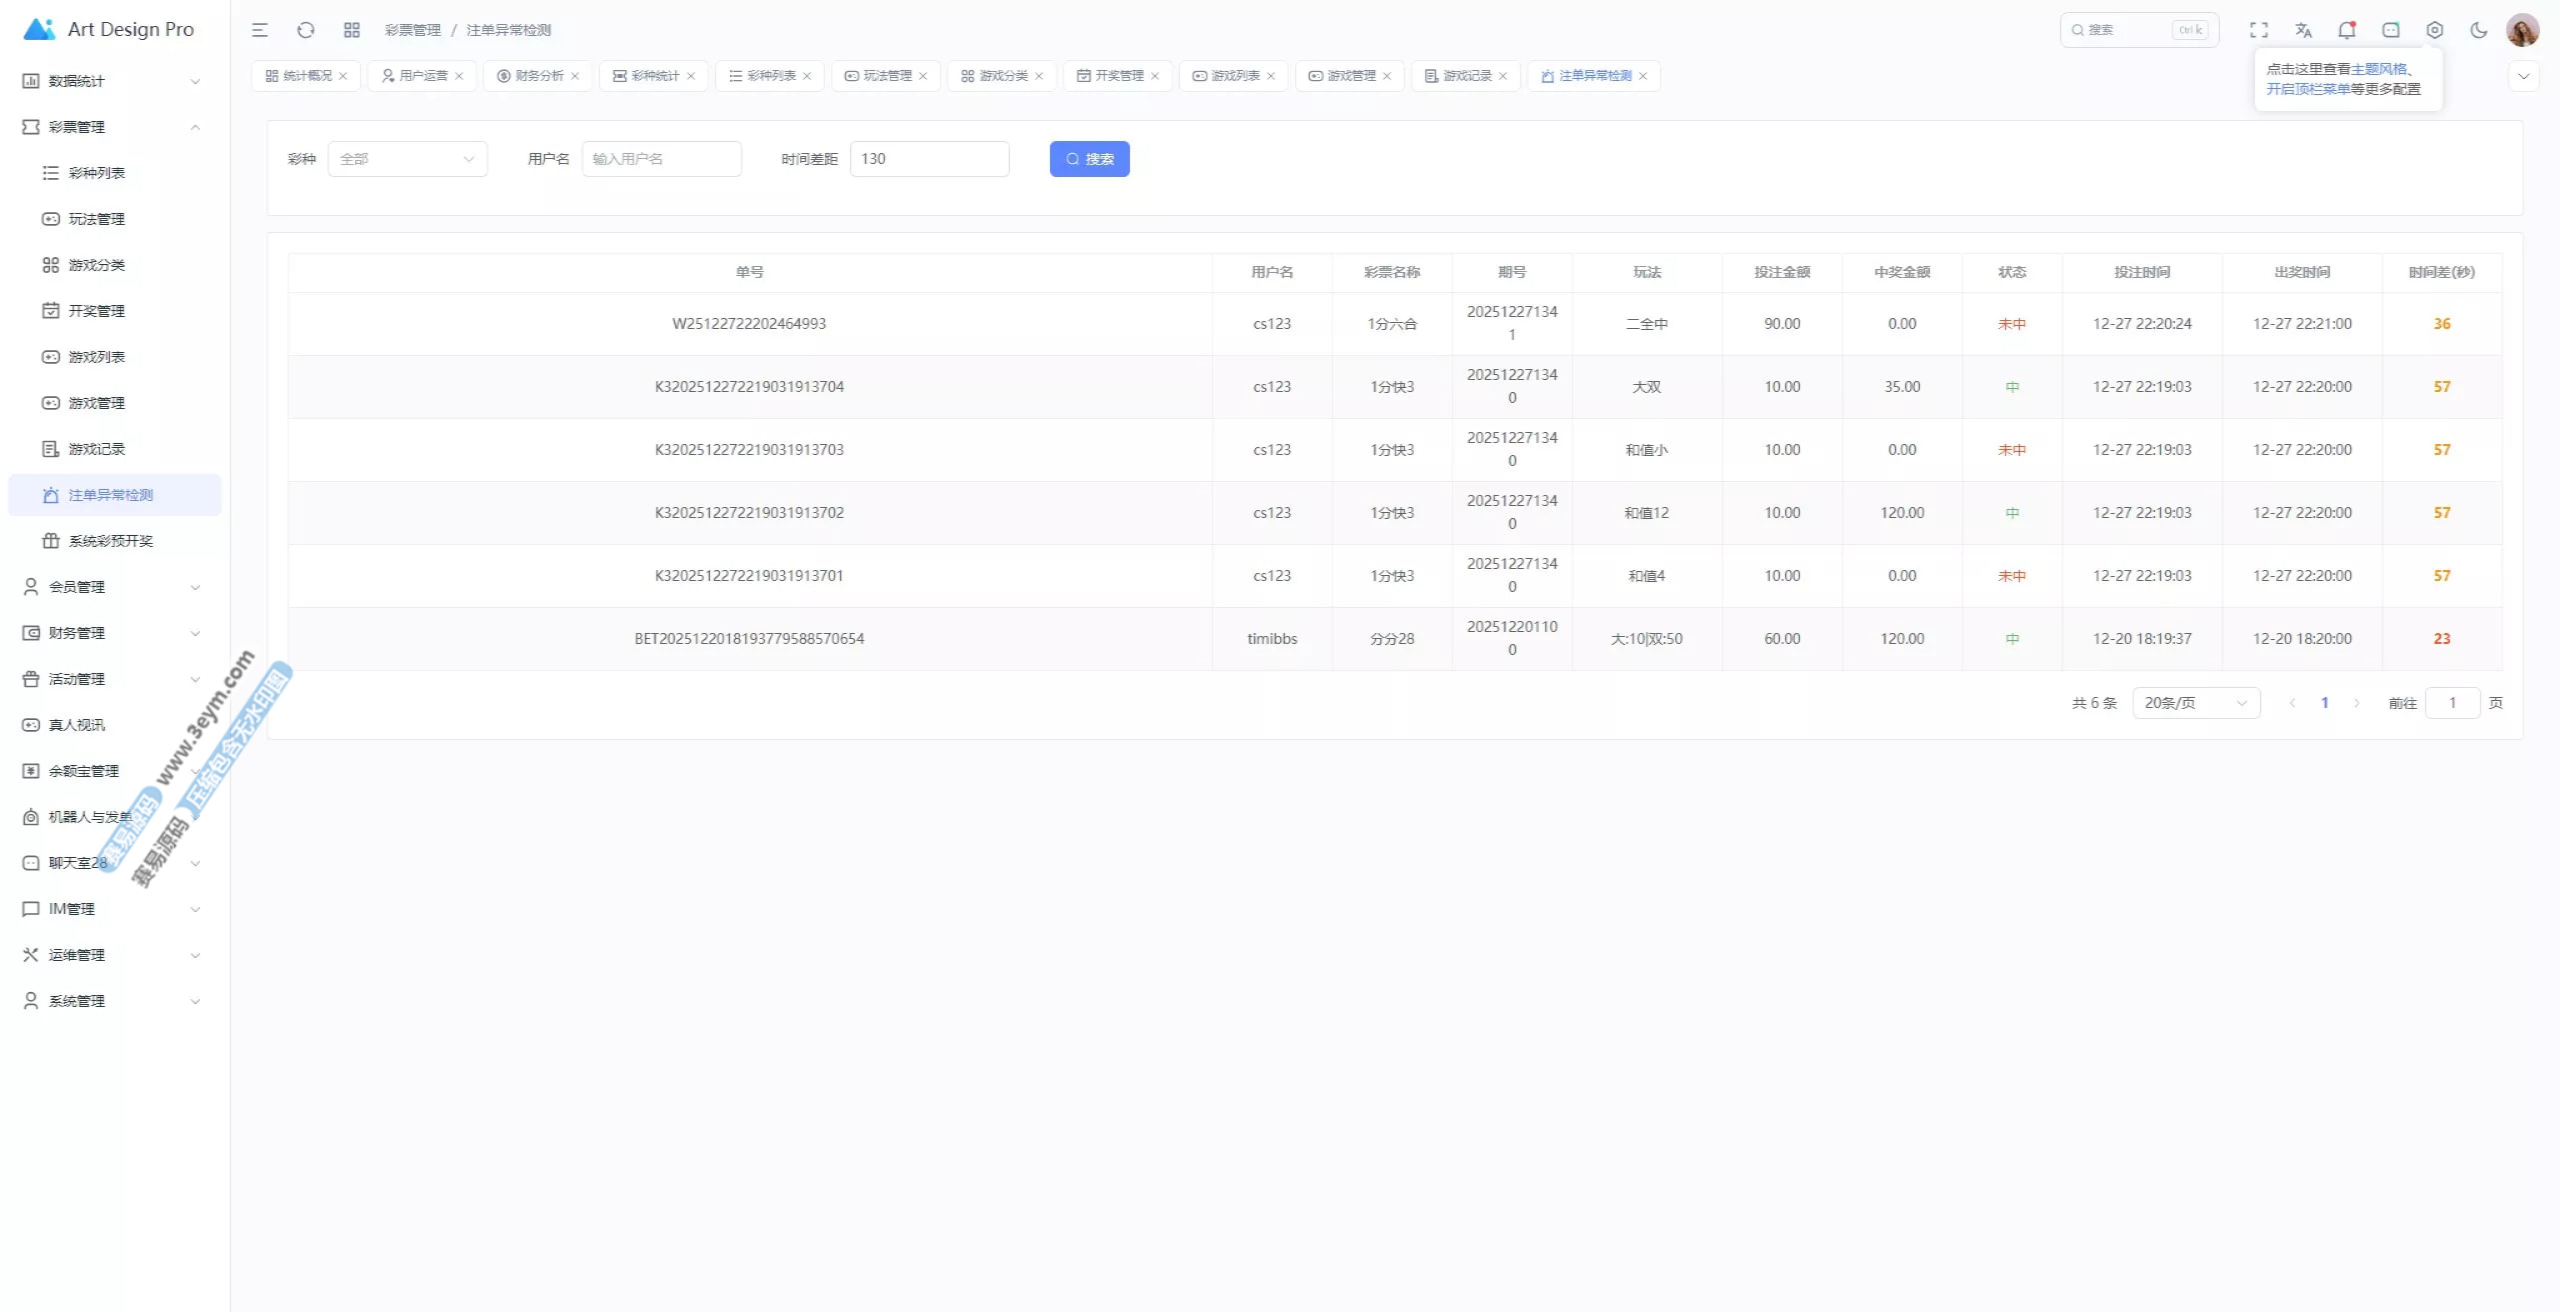Open the settings gear in the header

pos(2435,30)
